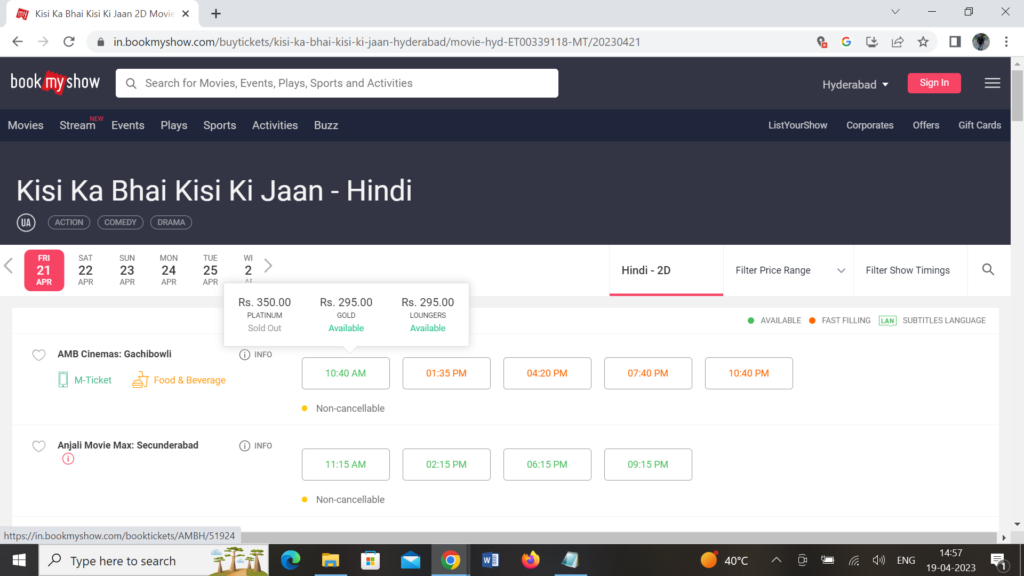Click the BookMyShow logo
The width and height of the screenshot is (1024, 576).
55,83
